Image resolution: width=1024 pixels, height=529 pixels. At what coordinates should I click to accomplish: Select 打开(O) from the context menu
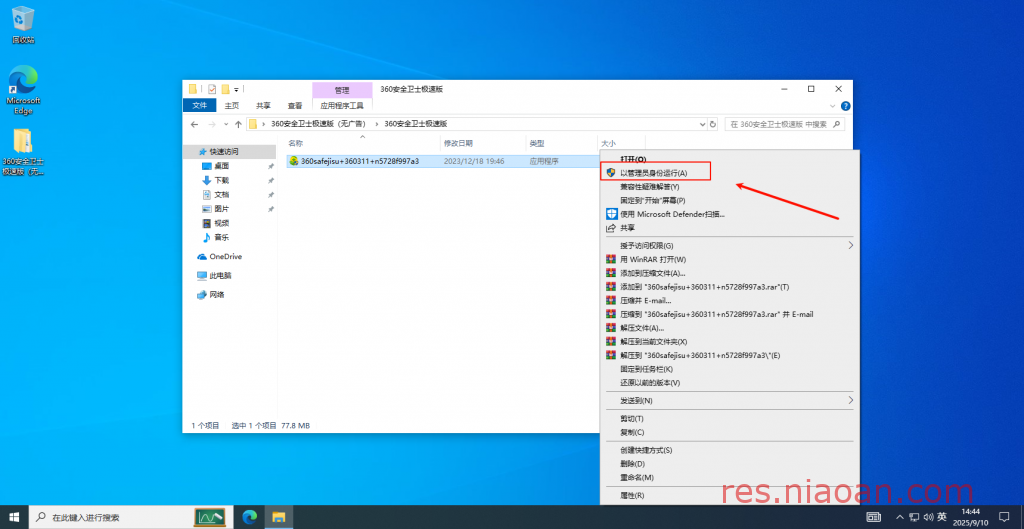(x=633, y=159)
